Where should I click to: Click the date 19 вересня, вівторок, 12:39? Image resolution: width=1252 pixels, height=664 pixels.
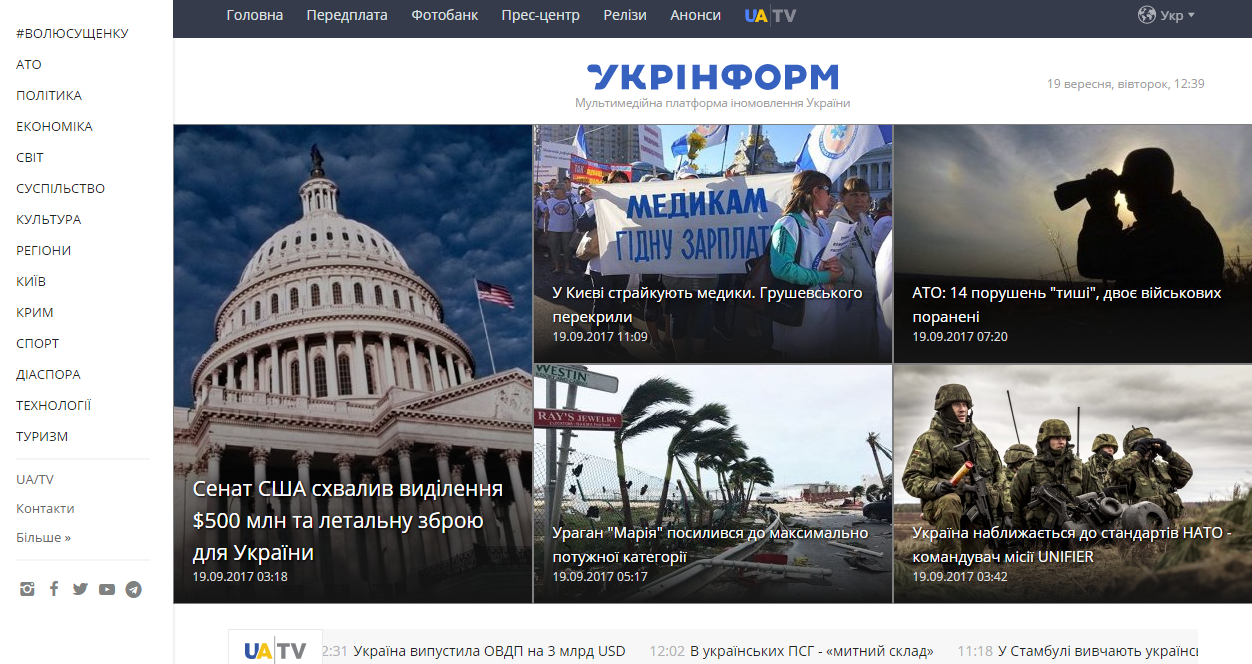(1126, 83)
